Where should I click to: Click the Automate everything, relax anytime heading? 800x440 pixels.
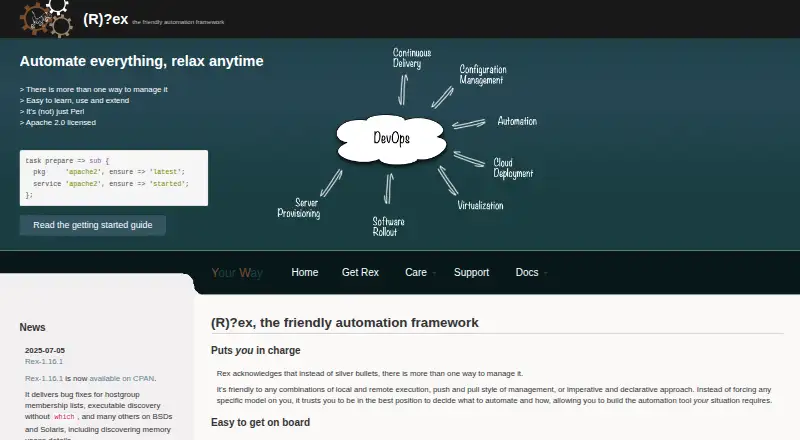point(141,61)
